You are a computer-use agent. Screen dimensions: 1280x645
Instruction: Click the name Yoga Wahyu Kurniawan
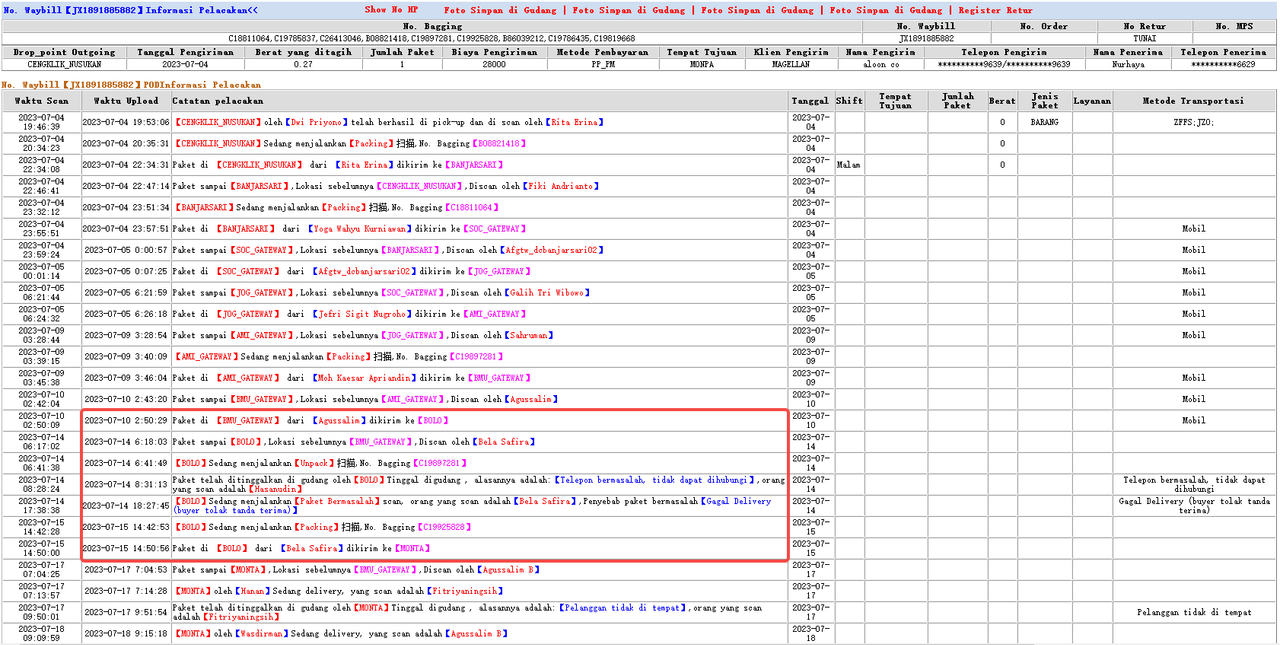coord(362,229)
